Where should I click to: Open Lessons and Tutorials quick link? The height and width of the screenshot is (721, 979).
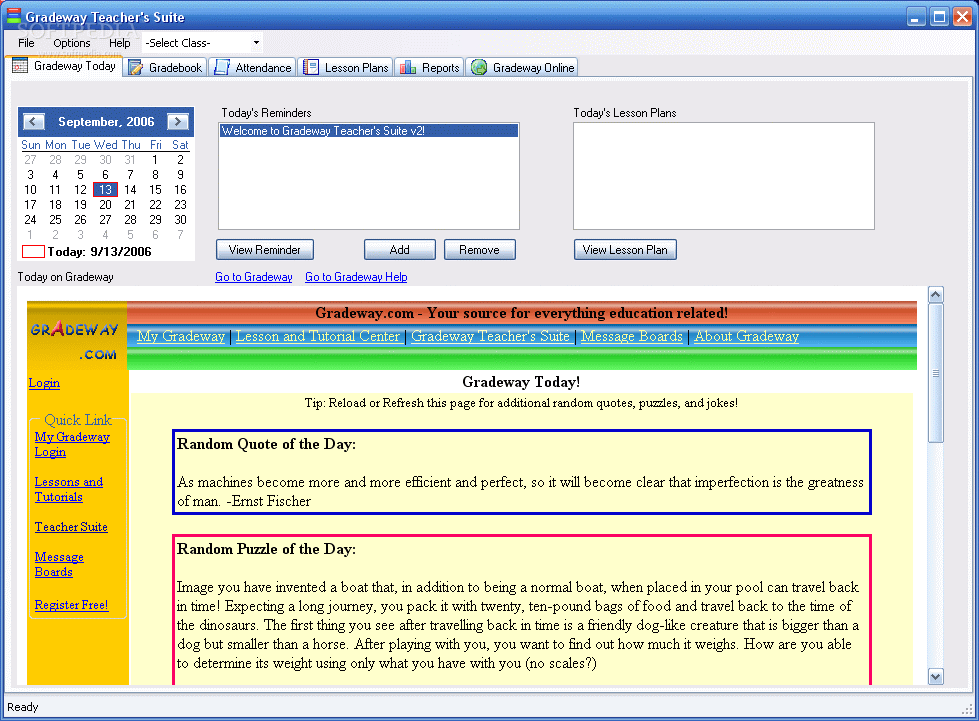tap(69, 489)
